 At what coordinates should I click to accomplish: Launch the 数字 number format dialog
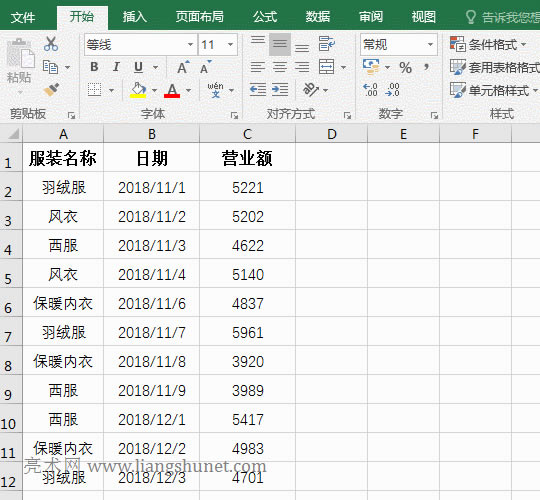point(434,115)
